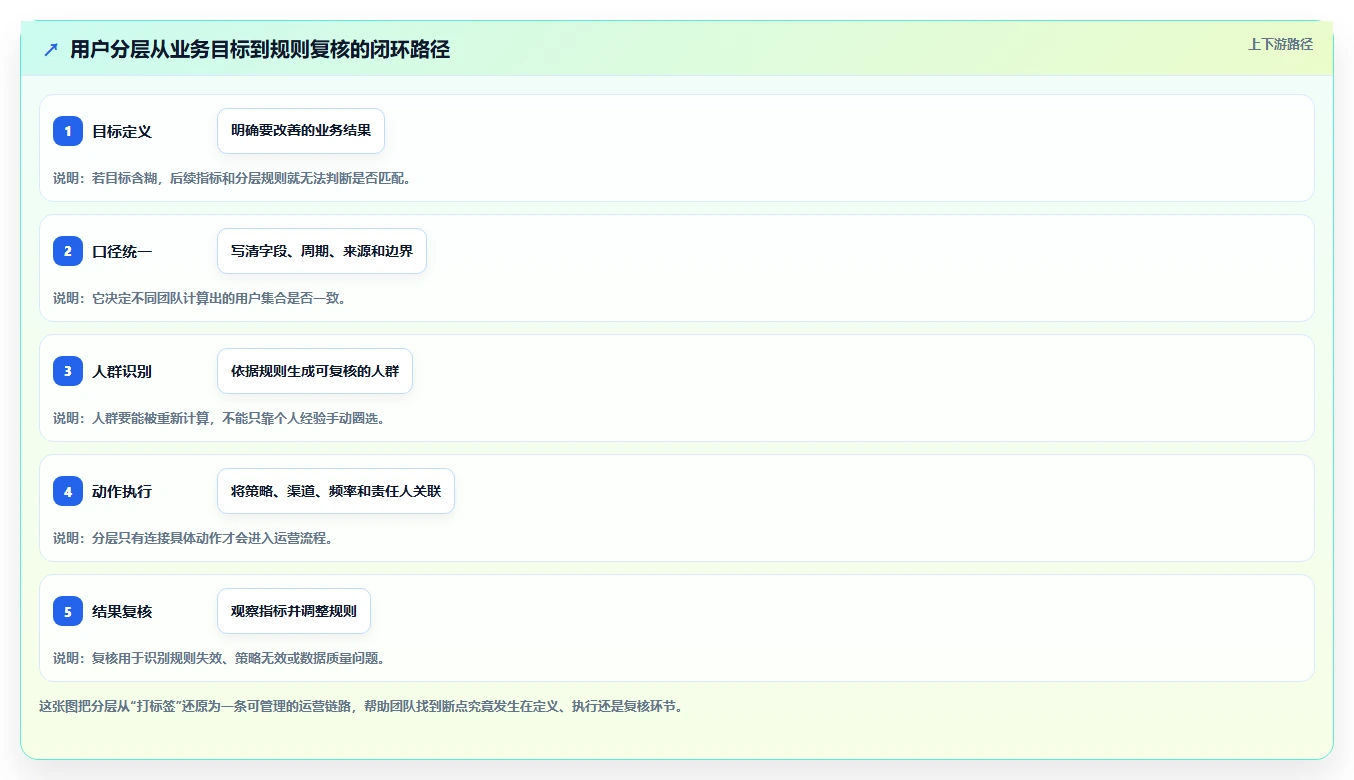Click the 依据规则生成可复核的人群 chip

click(x=315, y=371)
